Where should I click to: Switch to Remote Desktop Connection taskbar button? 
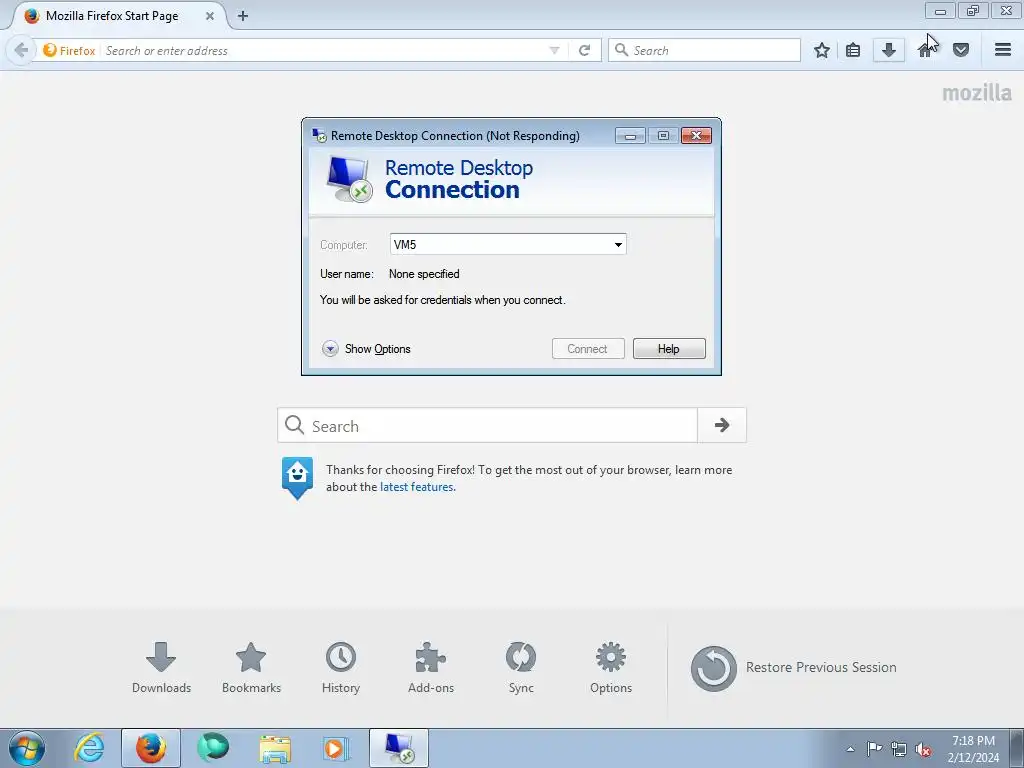(399, 748)
